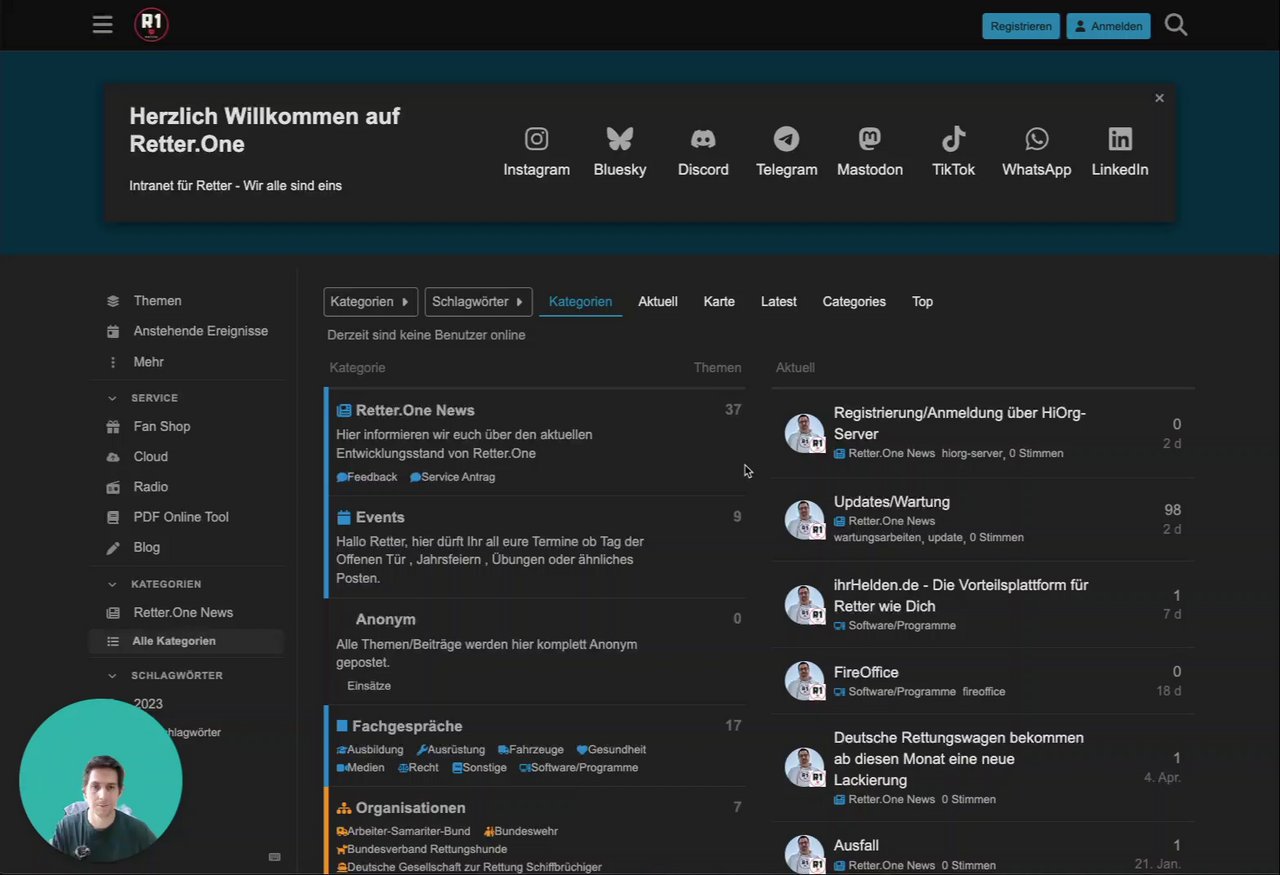The height and width of the screenshot is (875, 1280).
Task: Click the PDF Online Tool icon
Action: point(113,517)
